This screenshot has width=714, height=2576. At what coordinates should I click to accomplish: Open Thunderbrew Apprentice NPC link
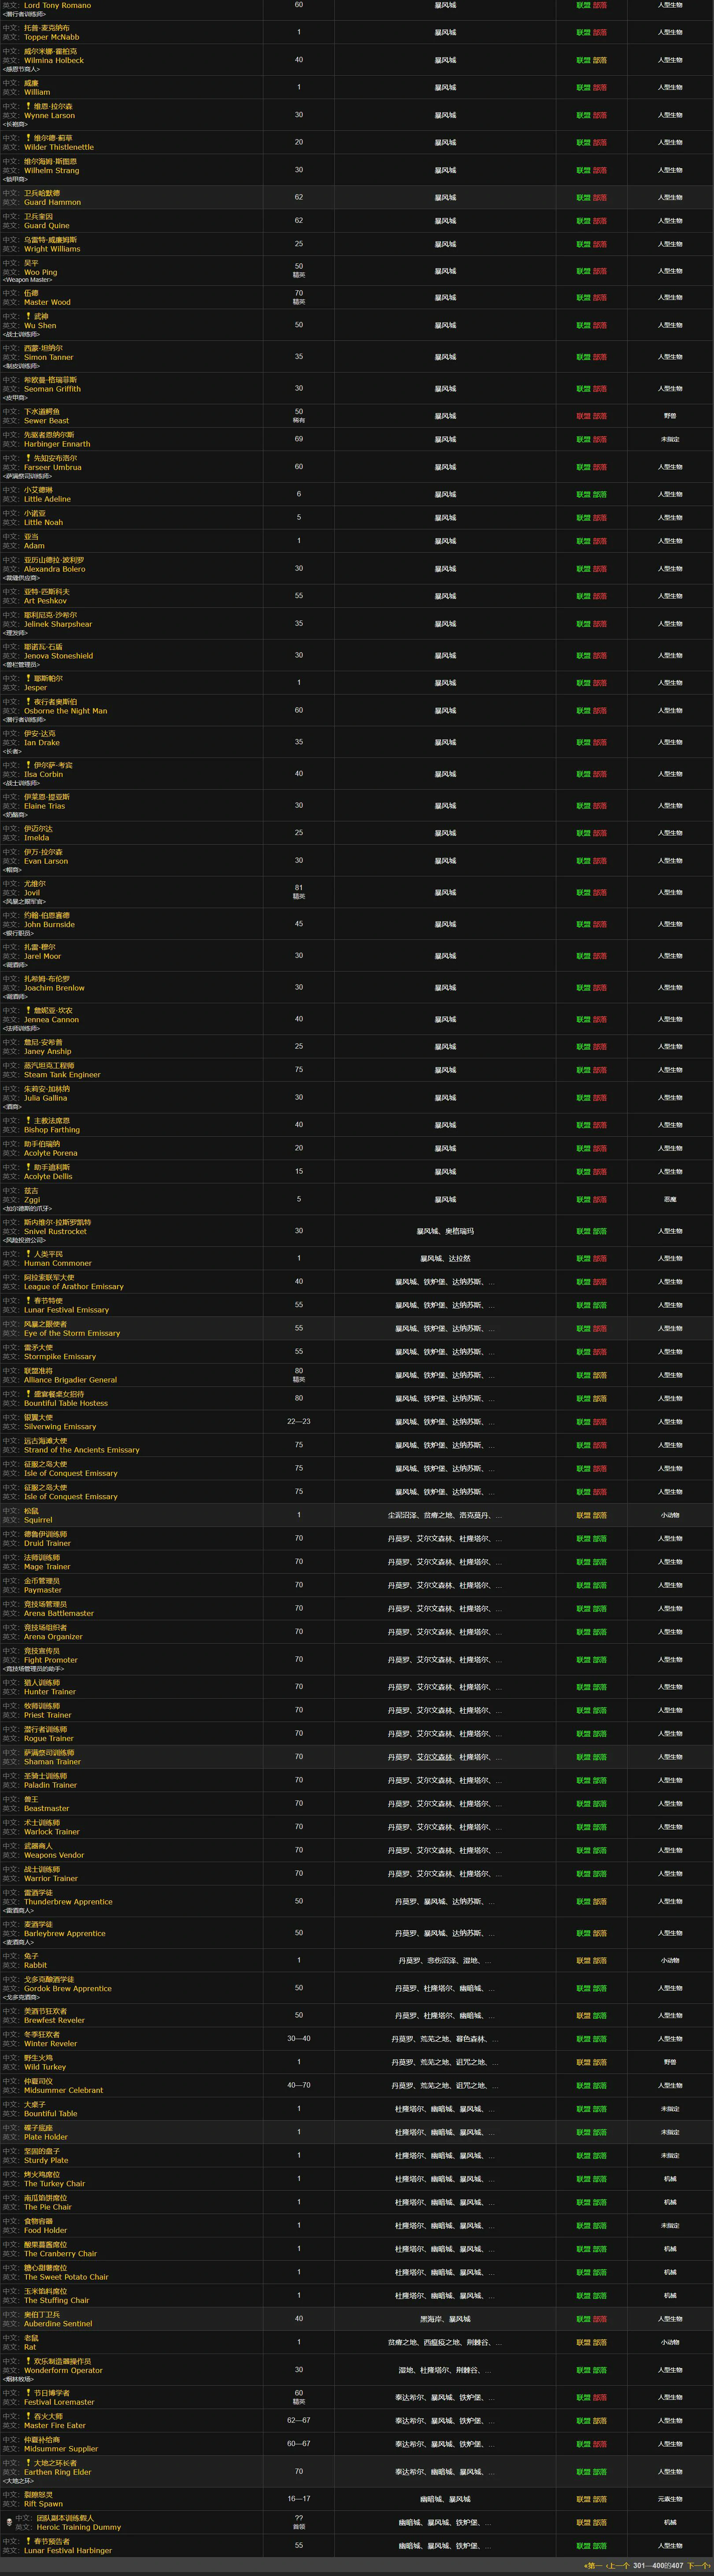click(x=68, y=1902)
